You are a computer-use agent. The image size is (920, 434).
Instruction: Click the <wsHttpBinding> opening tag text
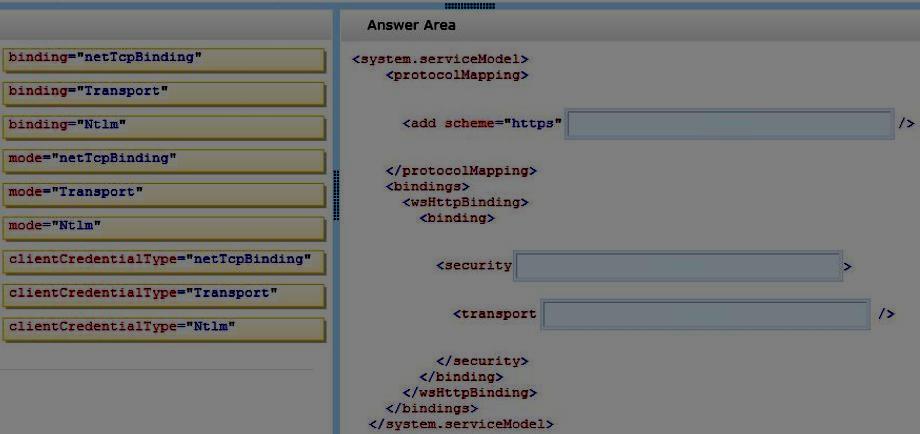point(466,202)
